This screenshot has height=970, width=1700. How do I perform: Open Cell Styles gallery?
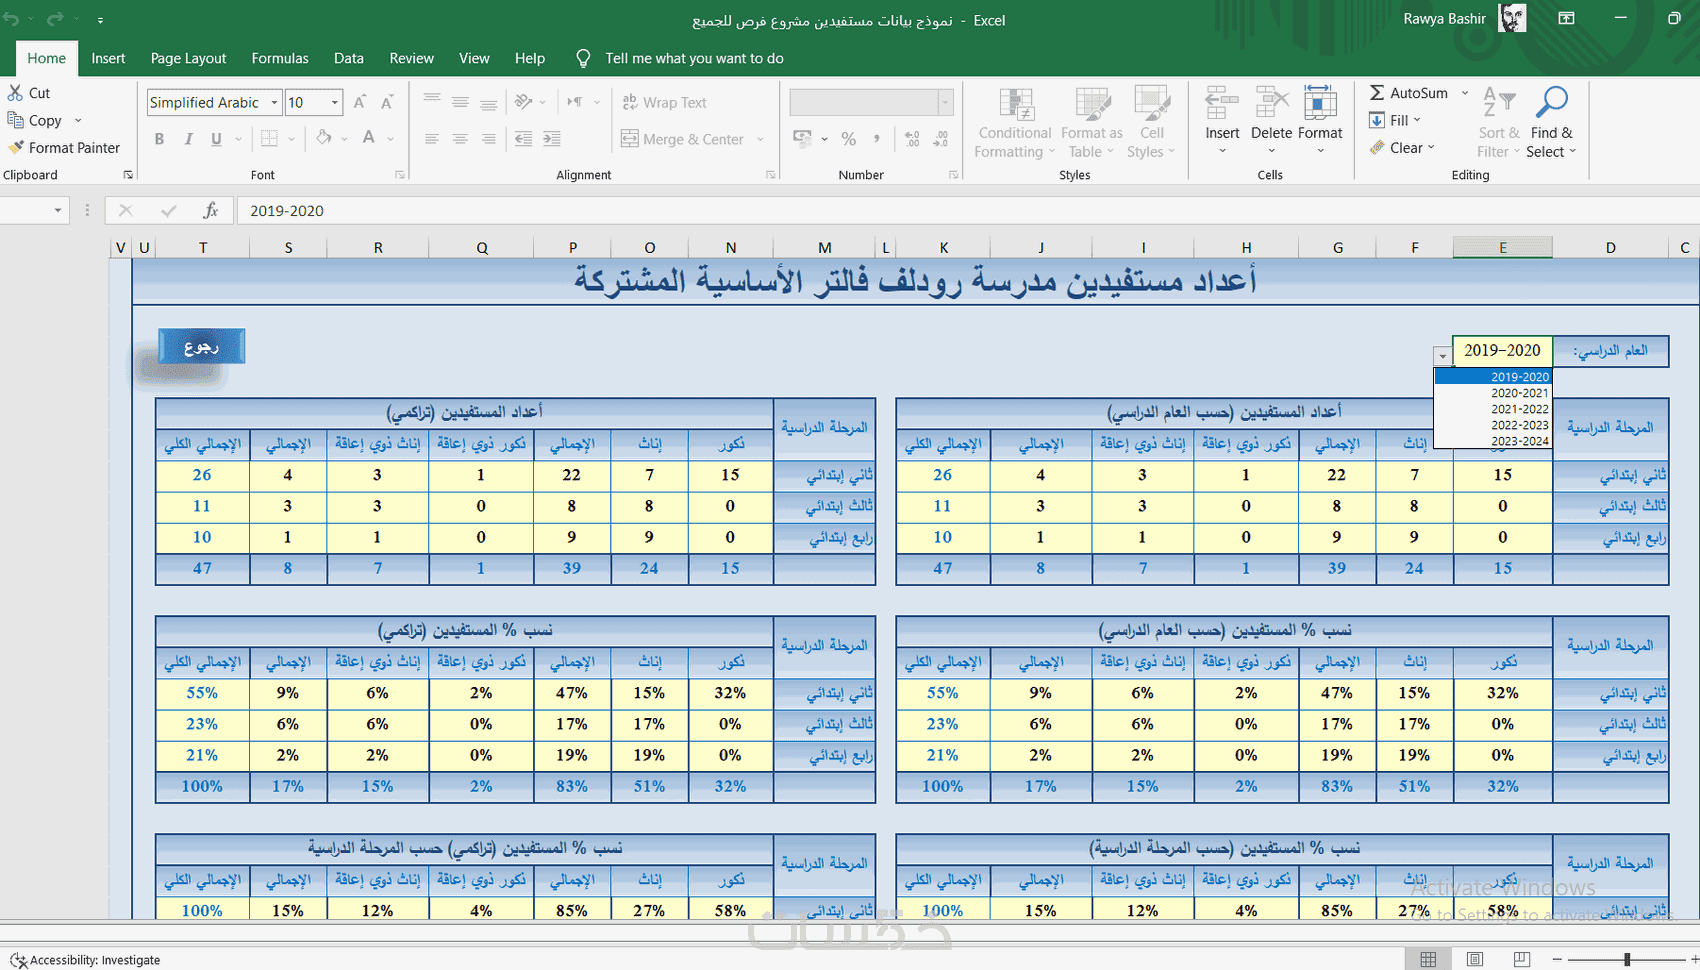tap(1152, 123)
